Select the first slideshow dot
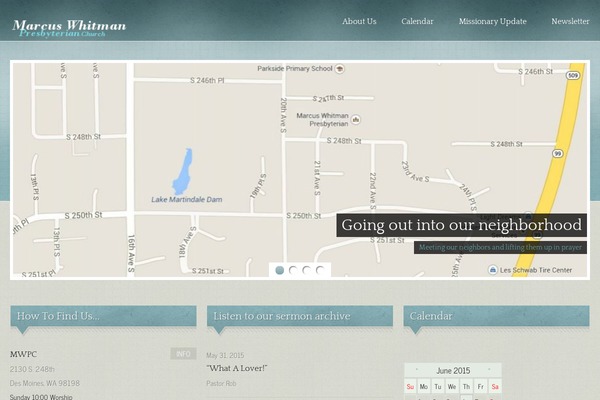The width and height of the screenshot is (600, 400). [x=280, y=270]
